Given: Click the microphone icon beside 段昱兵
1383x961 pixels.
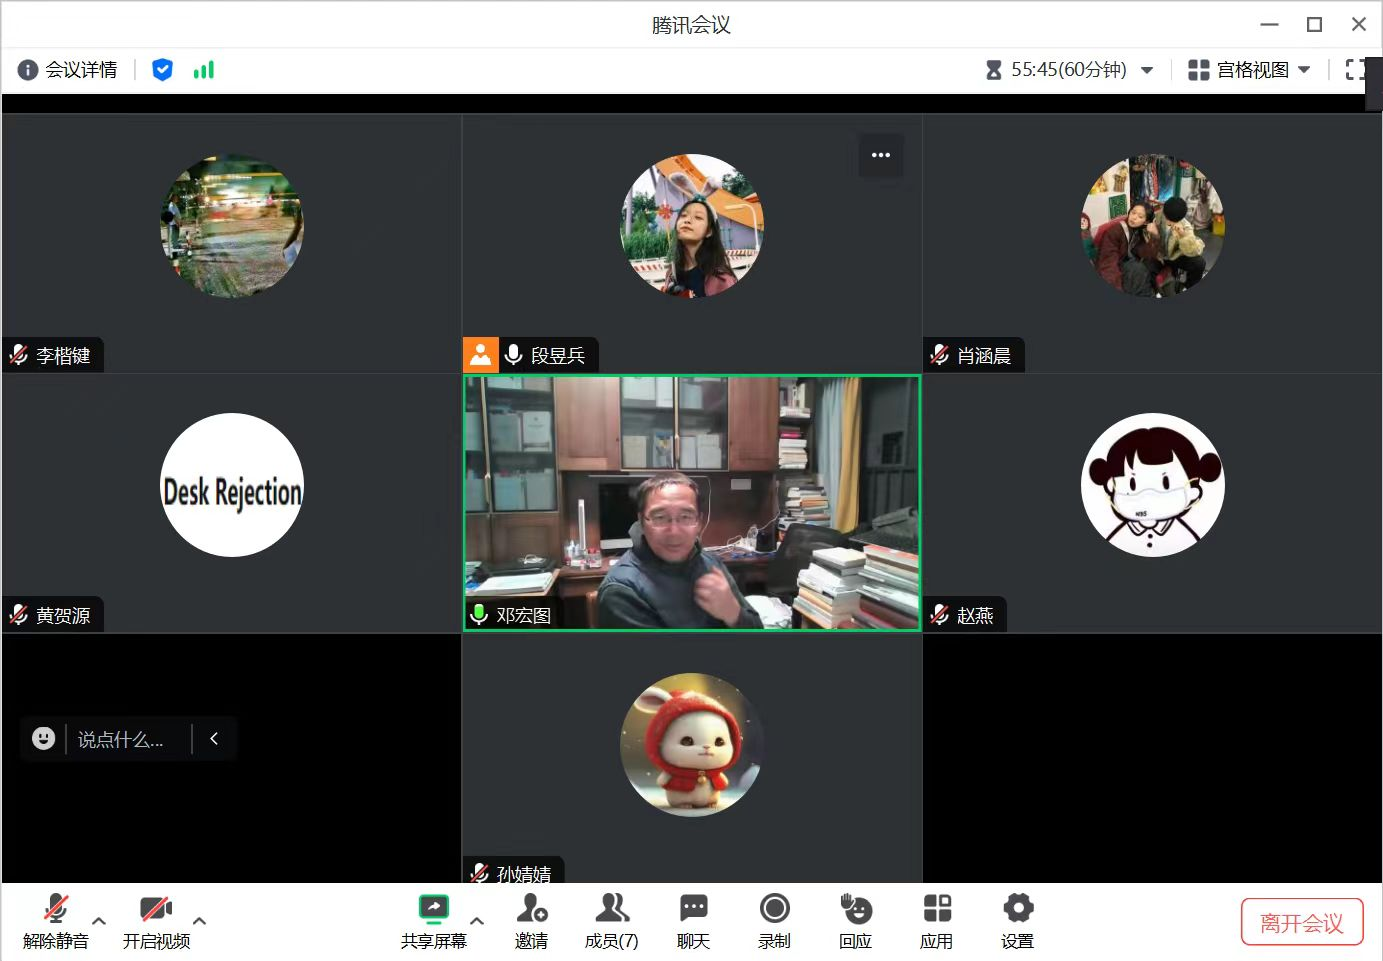Looking at the screenshot, I should [x=514, y=355].
